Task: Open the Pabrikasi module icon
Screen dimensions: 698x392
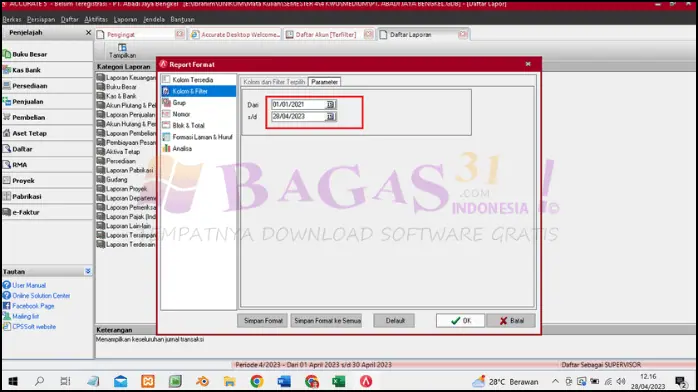Action: [x=7, y=196]
